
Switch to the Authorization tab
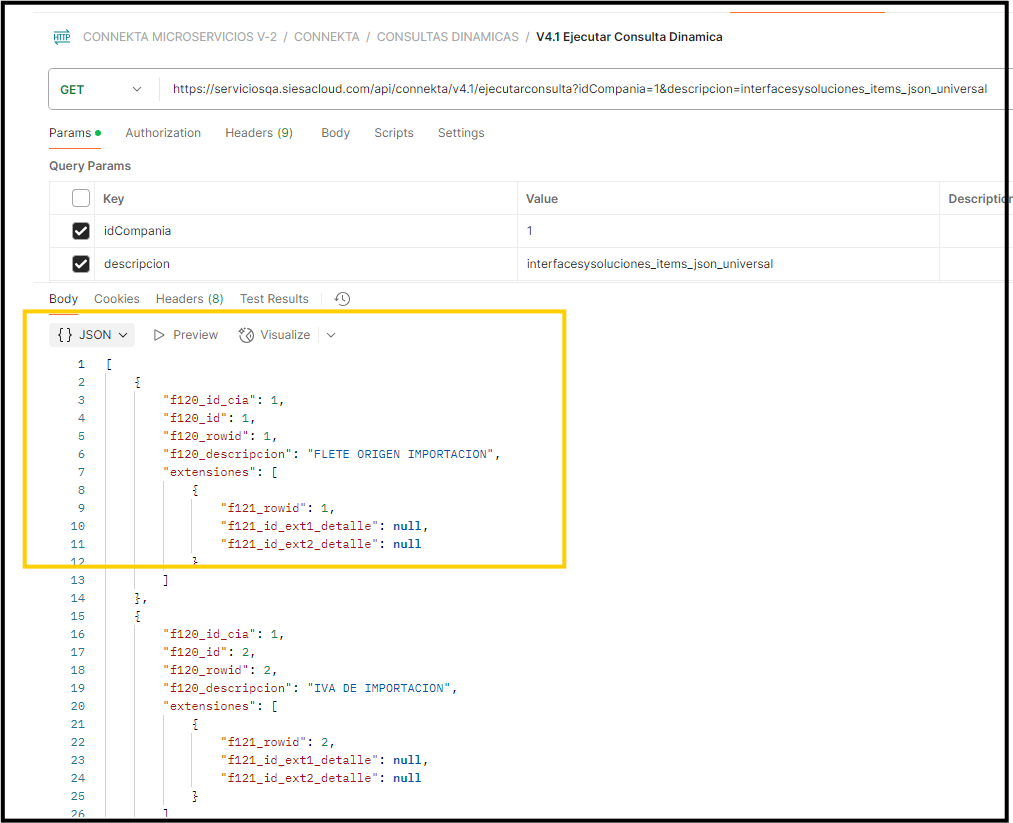tap(162, 132)
